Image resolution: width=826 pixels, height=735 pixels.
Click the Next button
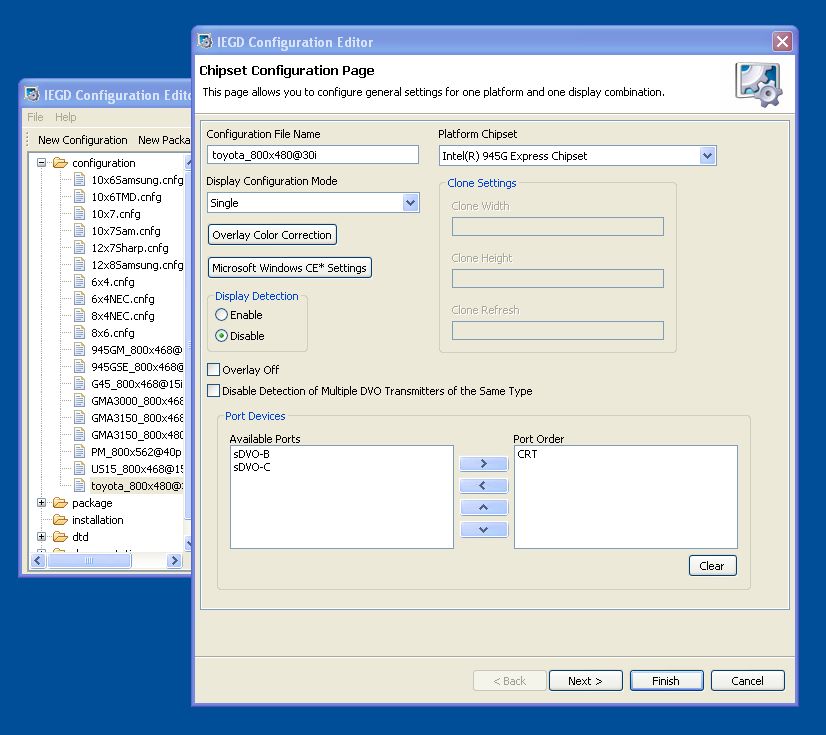(585, 681)
